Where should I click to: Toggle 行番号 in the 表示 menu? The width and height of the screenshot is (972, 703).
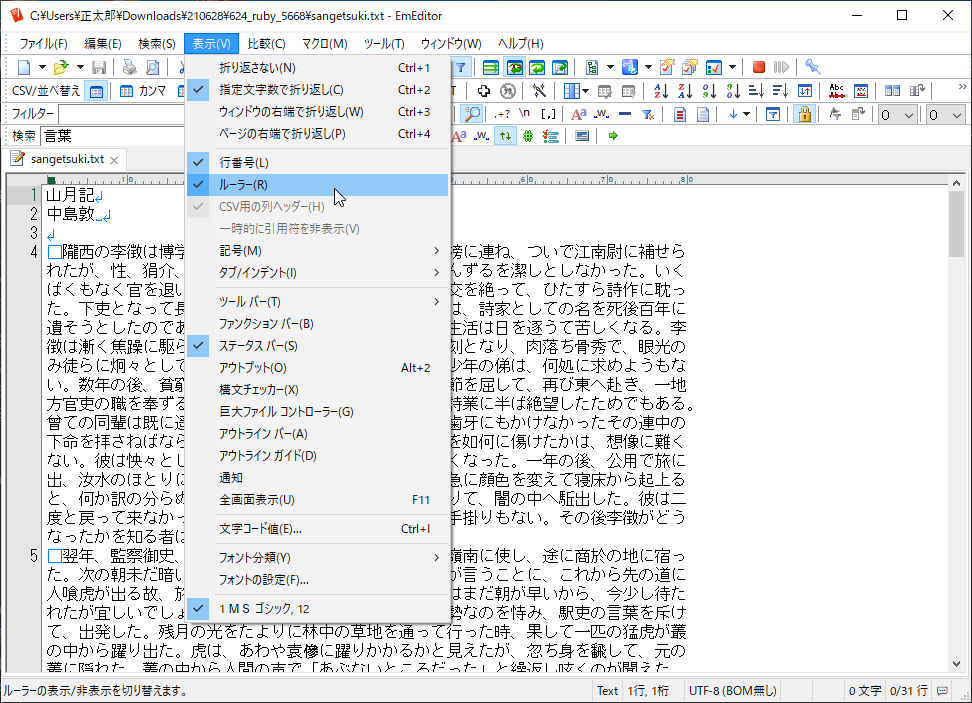(x=270, y=160)
